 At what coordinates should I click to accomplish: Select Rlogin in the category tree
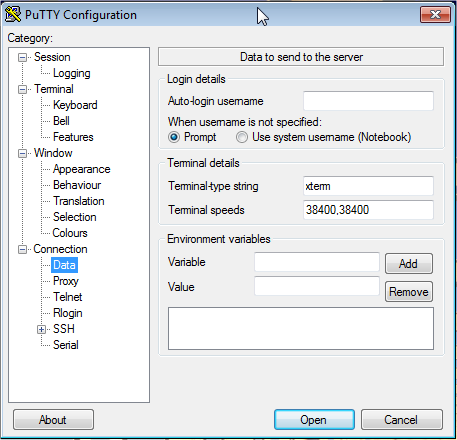tap(68, 313)
